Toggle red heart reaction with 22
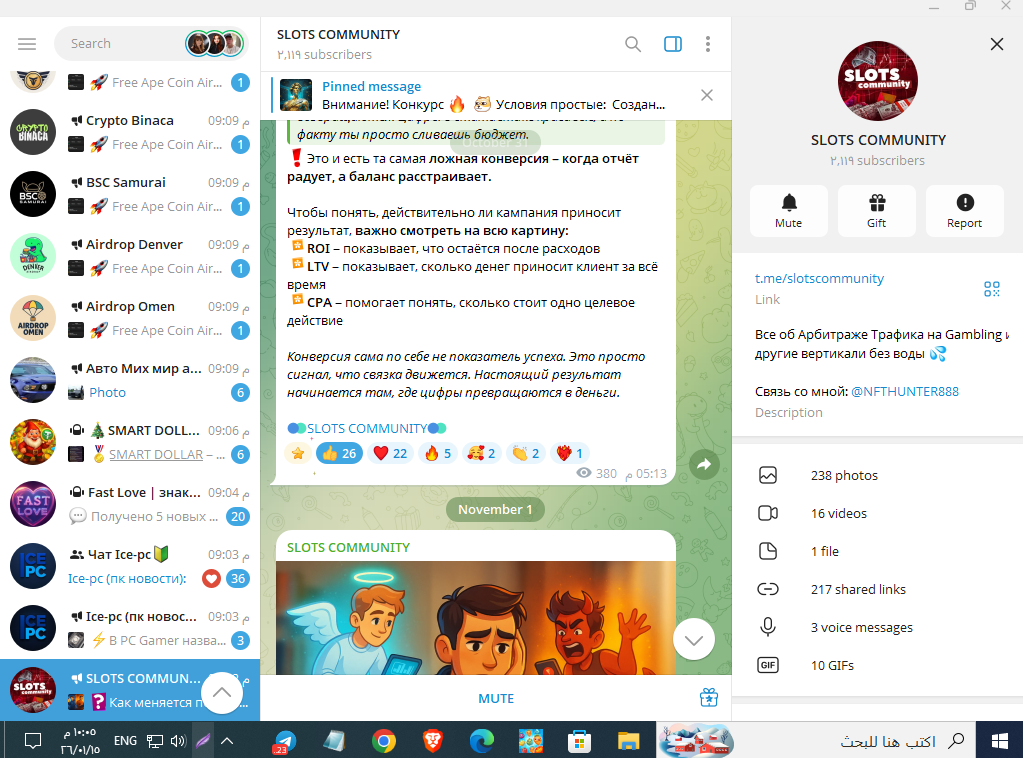This screenshot has width=1023, height=758. pyautogui.click(x=390, y=453)
